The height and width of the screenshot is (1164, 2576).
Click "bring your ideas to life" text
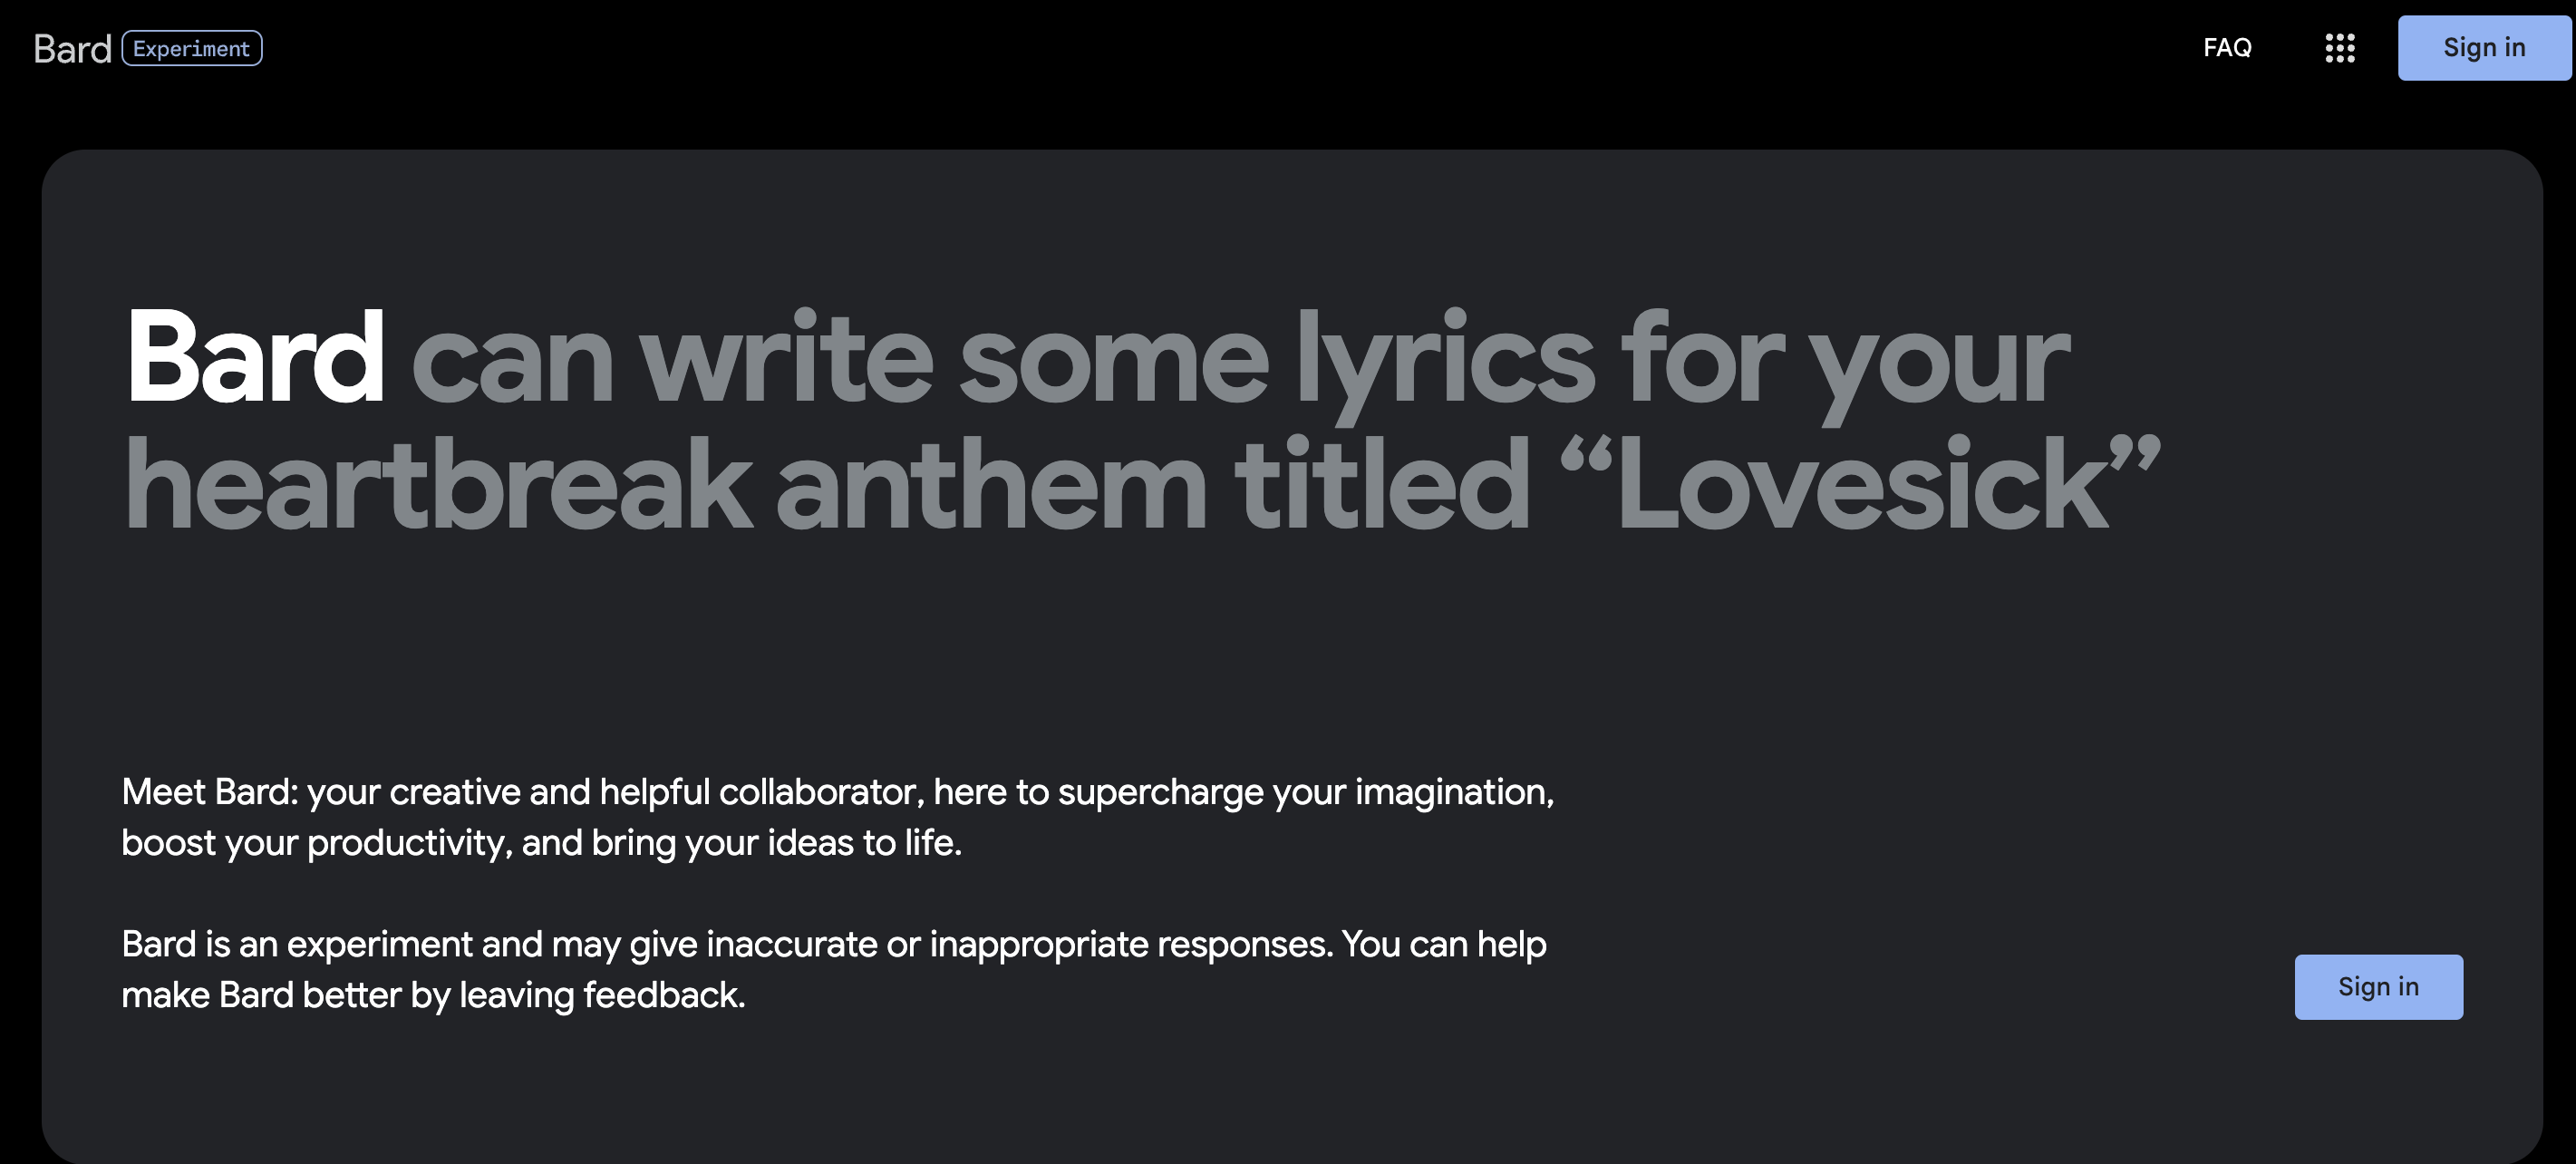click(x=776, y=843)
